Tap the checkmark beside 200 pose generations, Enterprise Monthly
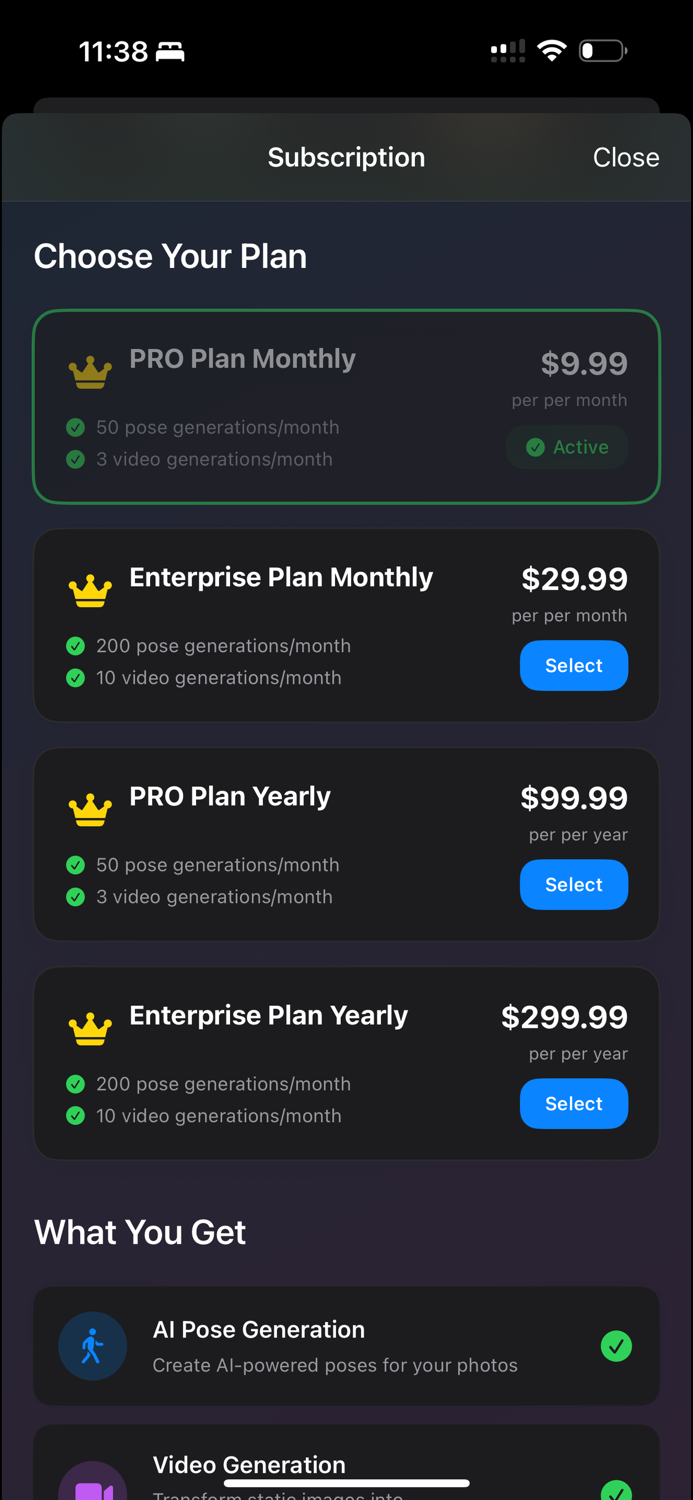Screen dimensions: 693x1500 [x=75, y=646]
